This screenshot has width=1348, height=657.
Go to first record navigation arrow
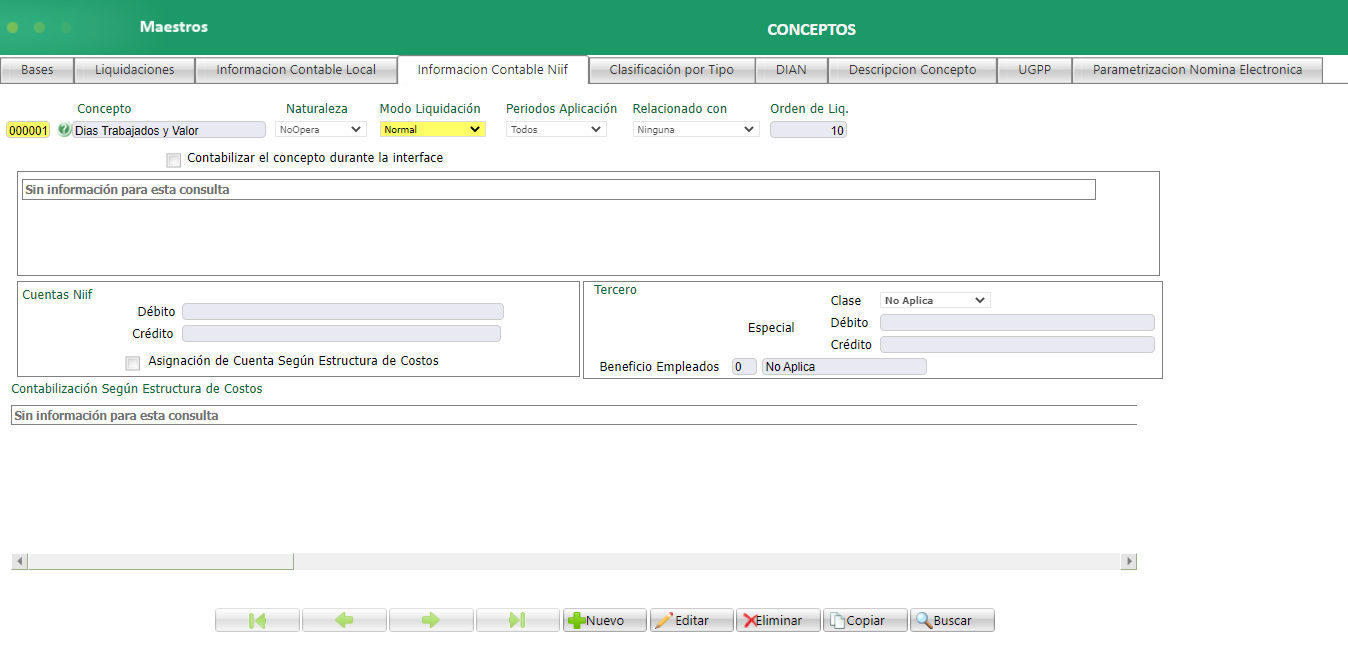(257, 620)
